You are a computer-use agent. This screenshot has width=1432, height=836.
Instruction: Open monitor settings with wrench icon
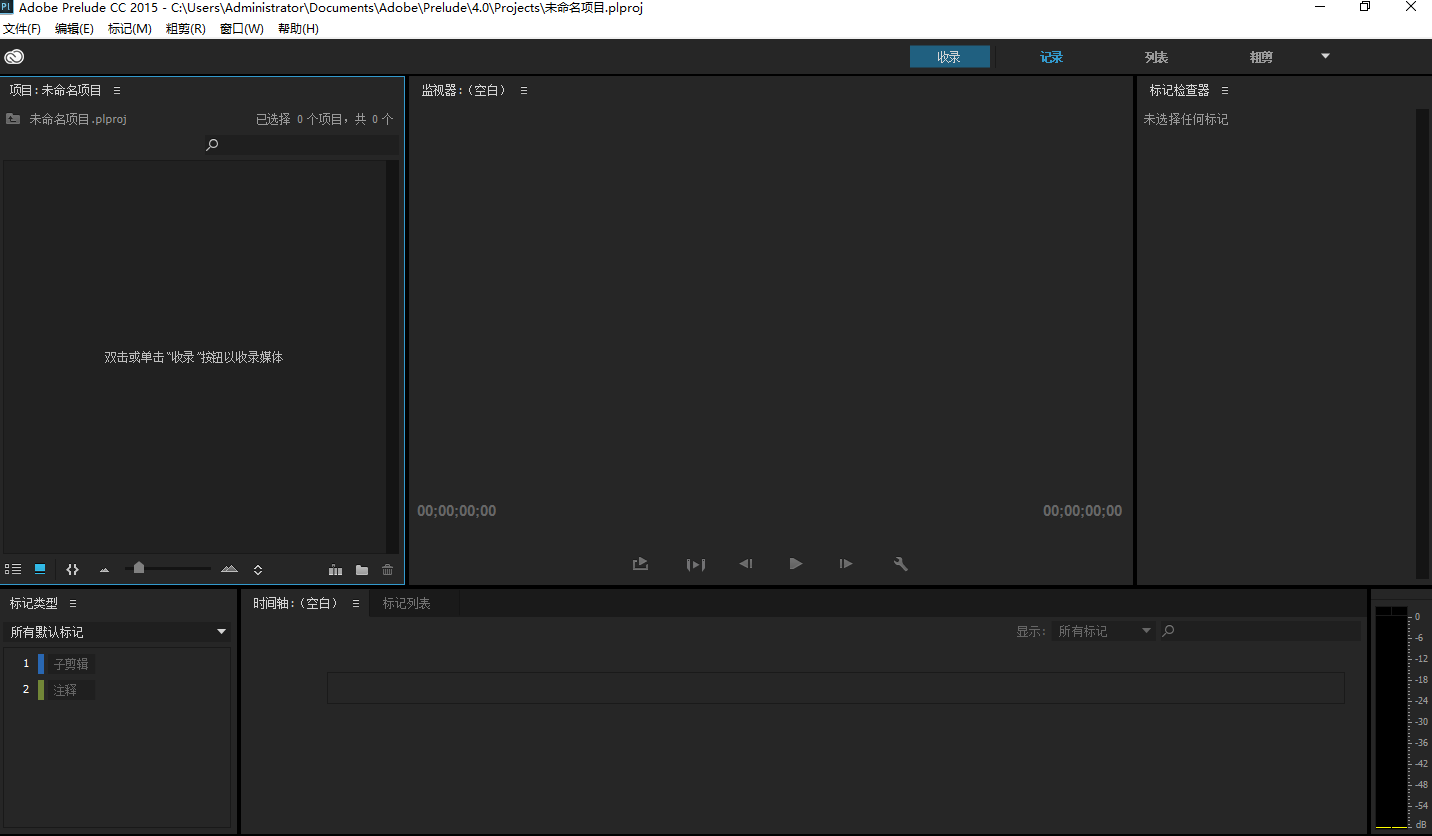click(900, 563)
